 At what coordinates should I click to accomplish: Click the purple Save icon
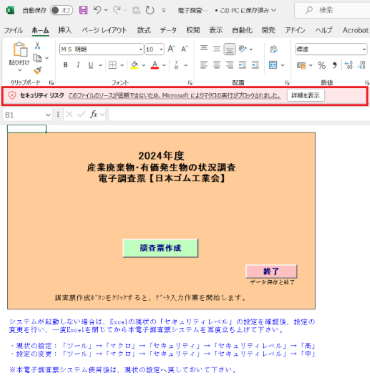83,10
